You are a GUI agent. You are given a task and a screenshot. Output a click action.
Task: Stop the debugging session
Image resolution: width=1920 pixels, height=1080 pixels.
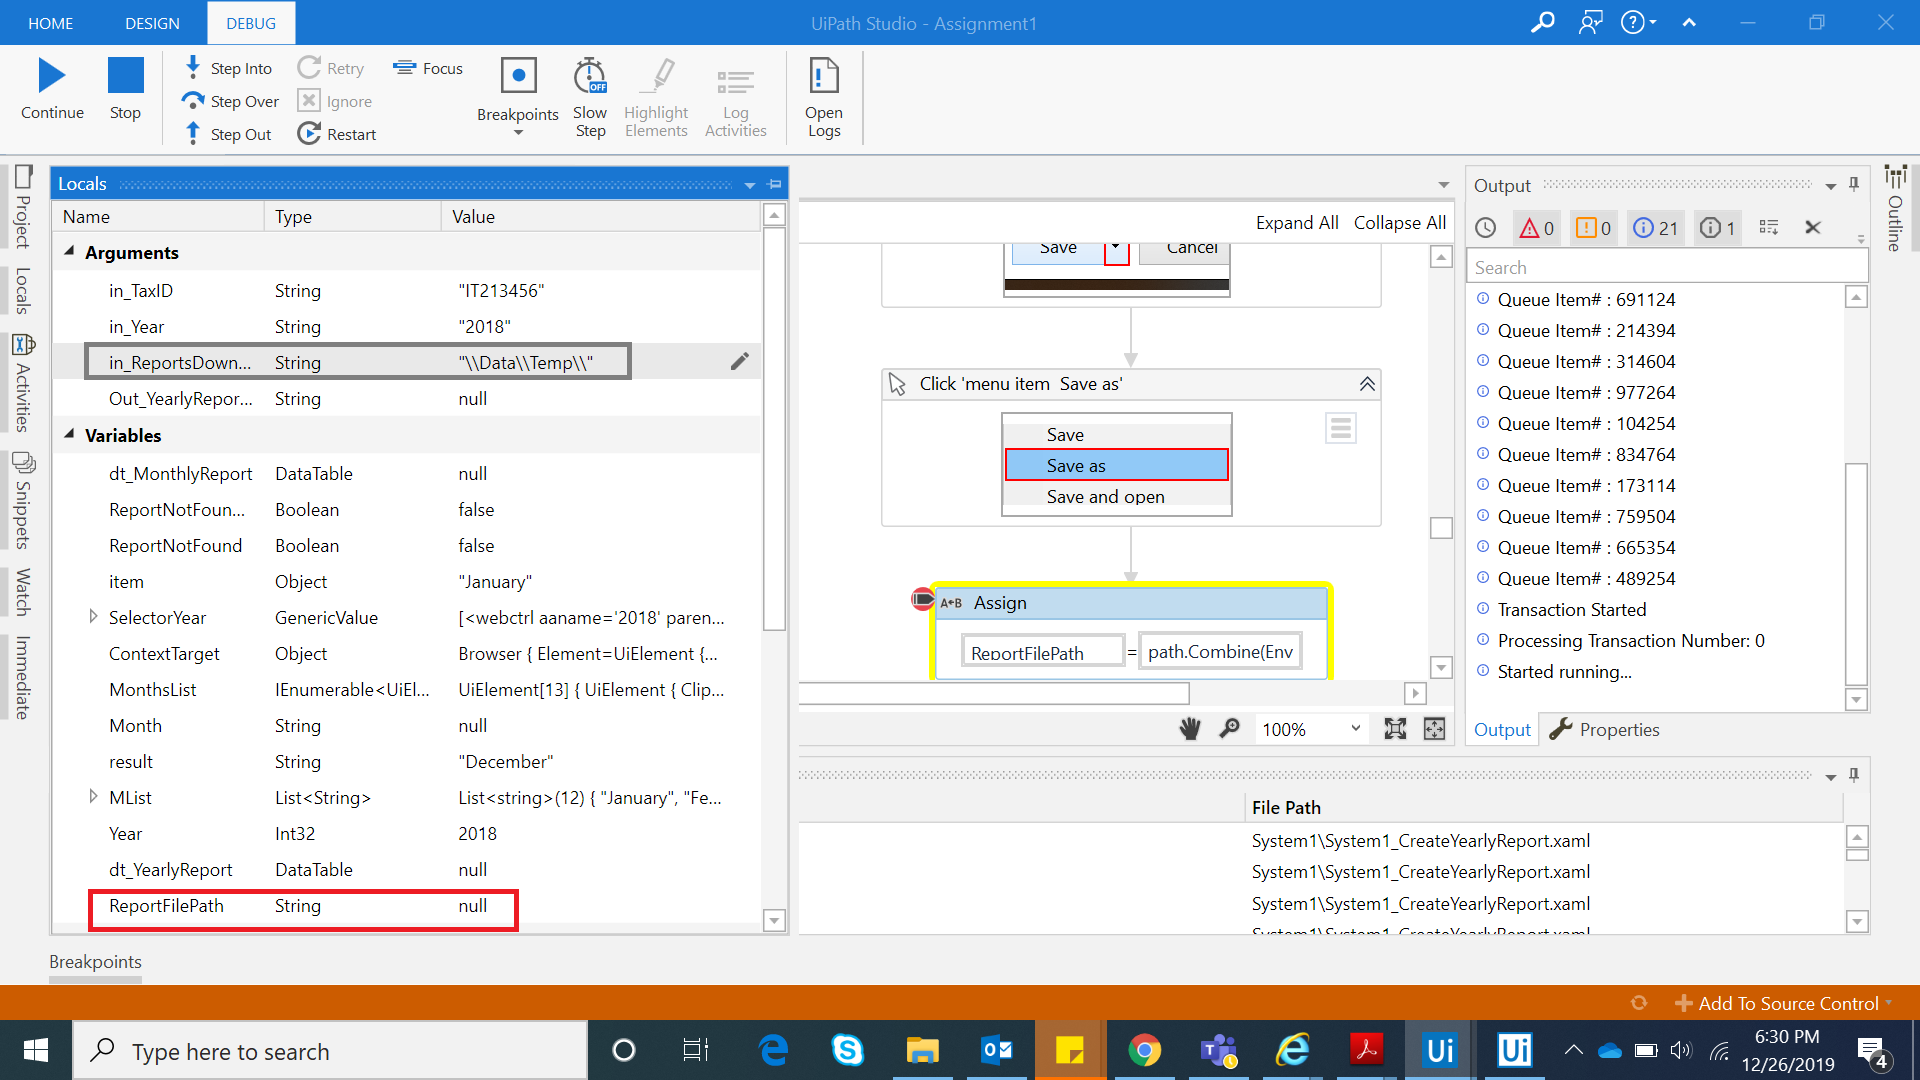click(x=125, y=77)
